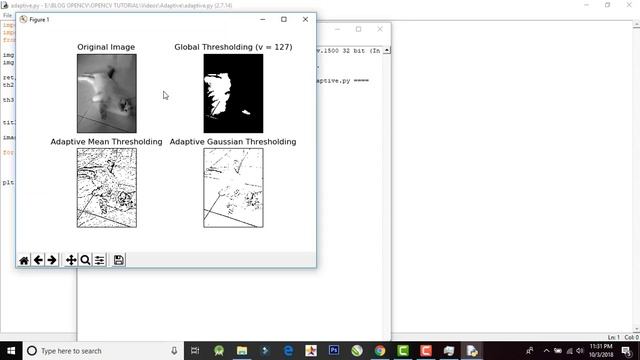This screenshot has width=640, height=360.
Task: Click the Adaptive Mean Thresholding plot
Action: (x=107, y=188)
